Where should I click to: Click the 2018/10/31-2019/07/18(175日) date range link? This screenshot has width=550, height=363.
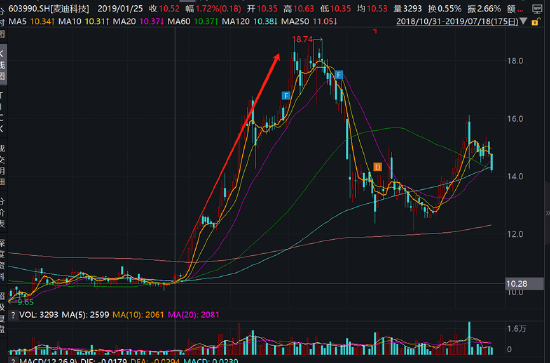click(x=457, y=21)
